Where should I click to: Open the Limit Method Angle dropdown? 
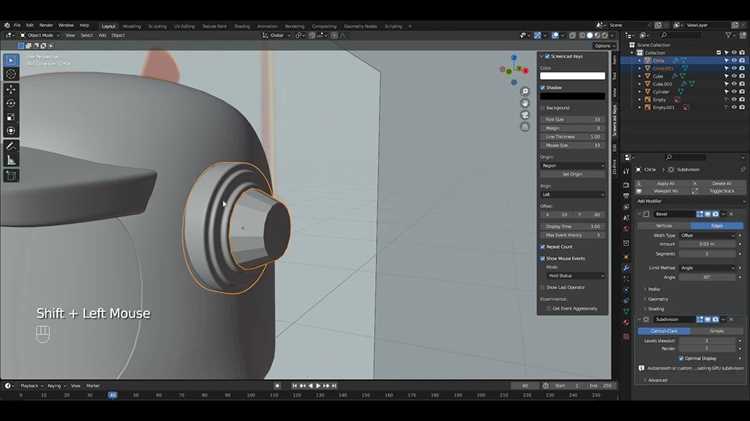tap(707, 268)
